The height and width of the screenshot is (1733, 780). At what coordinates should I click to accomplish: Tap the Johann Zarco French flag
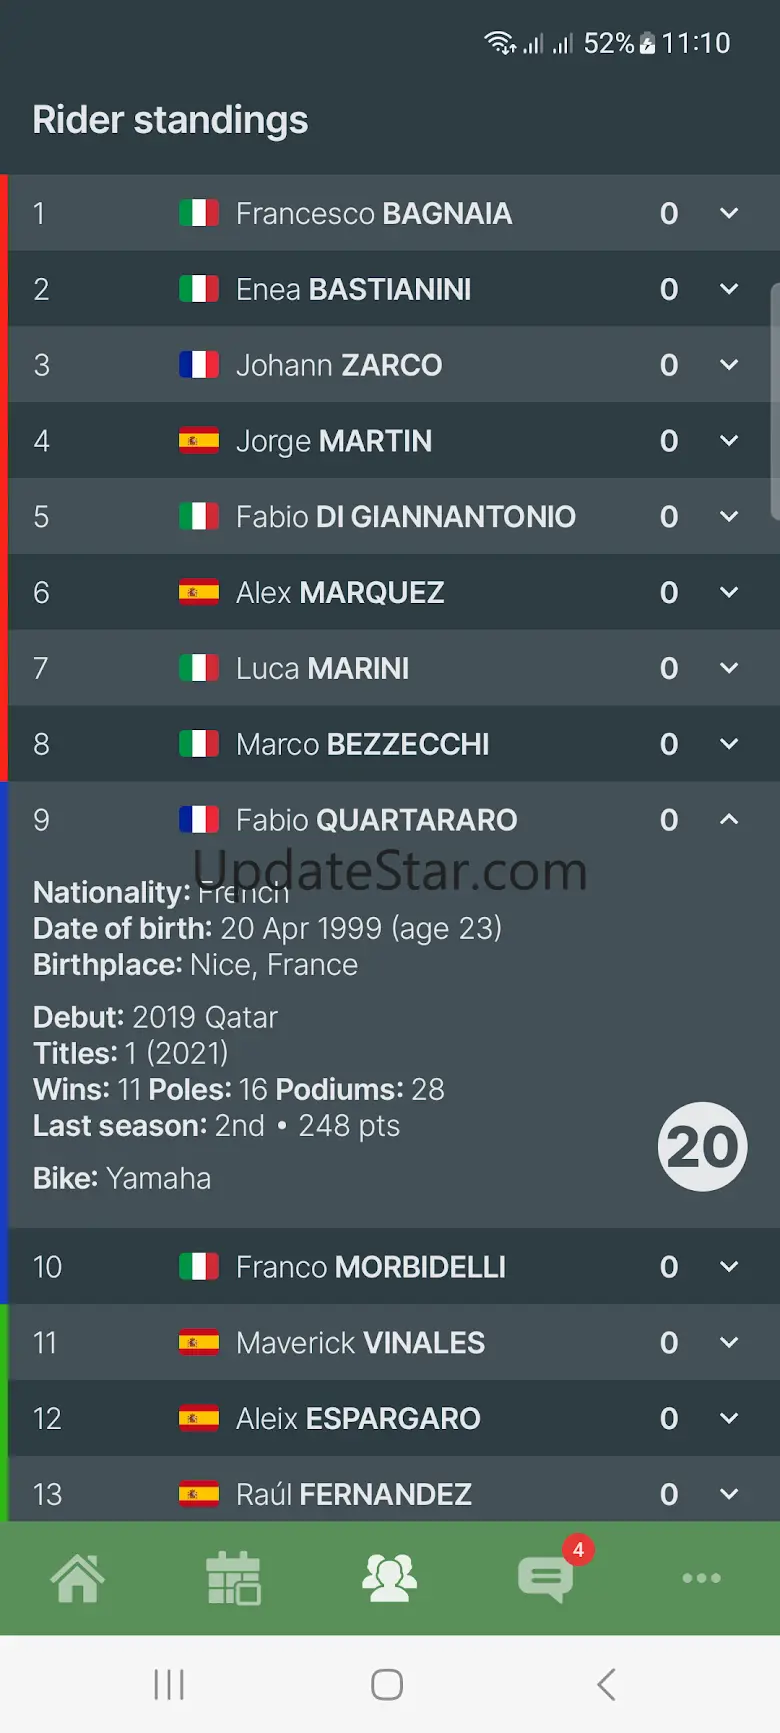[199, 365]
